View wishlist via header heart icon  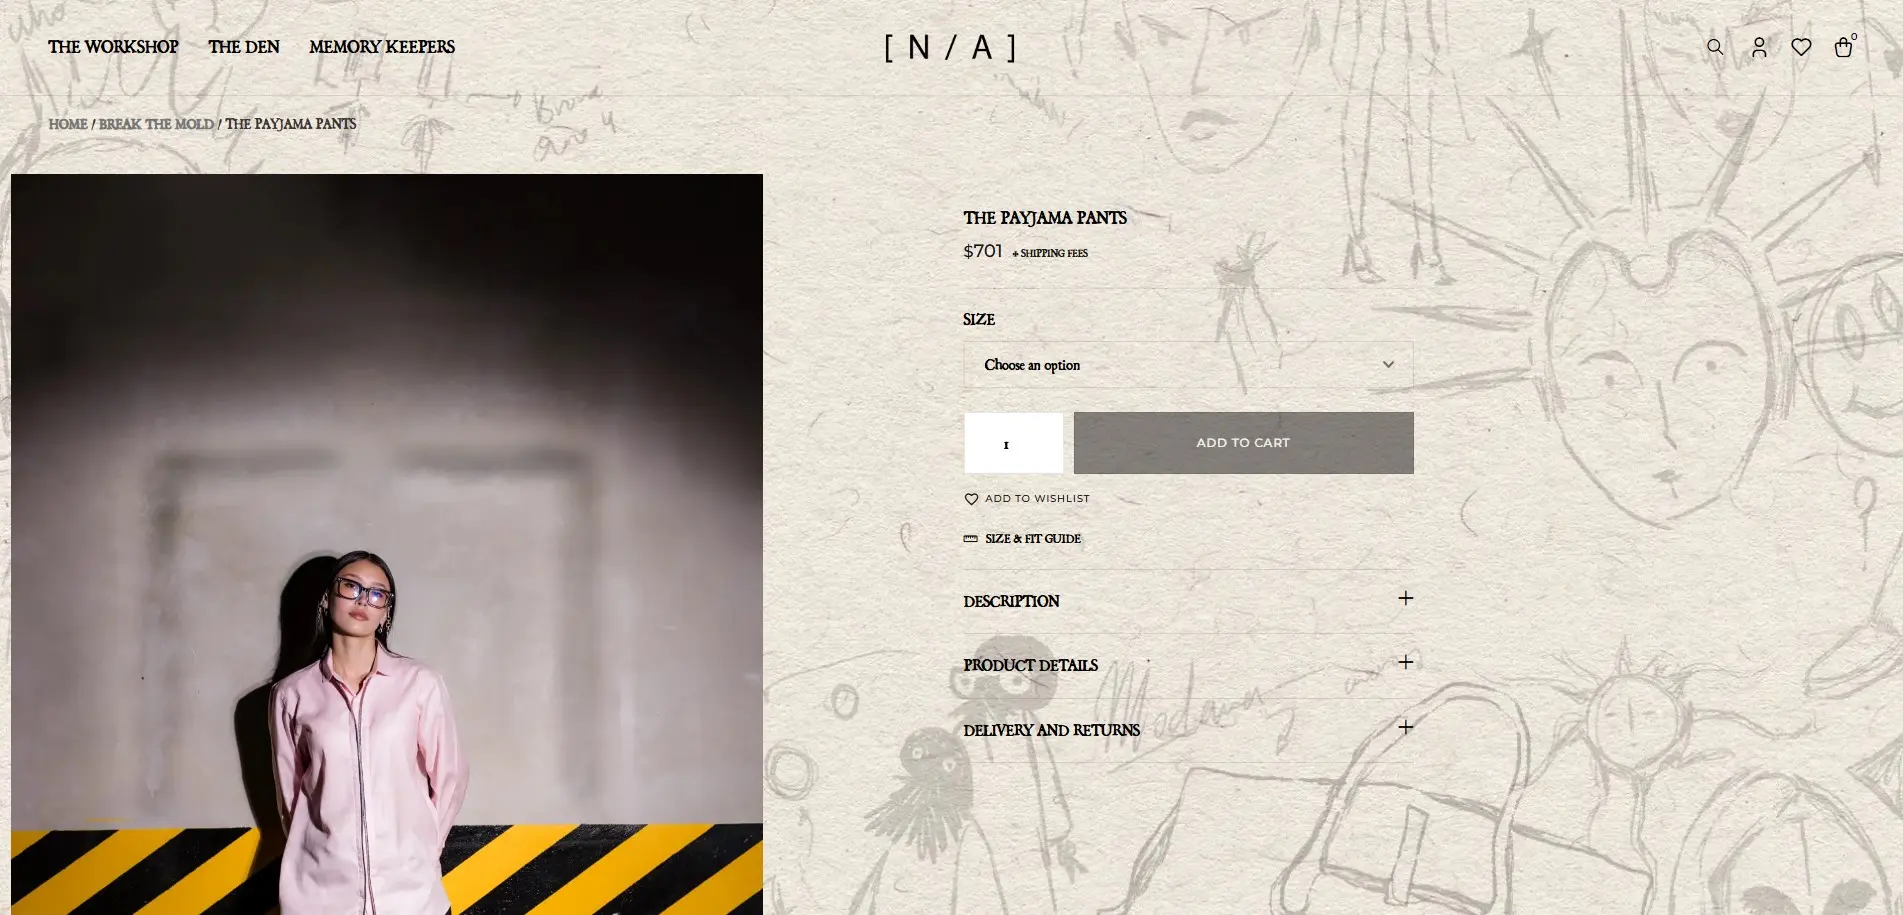[x=1801, y=47]
